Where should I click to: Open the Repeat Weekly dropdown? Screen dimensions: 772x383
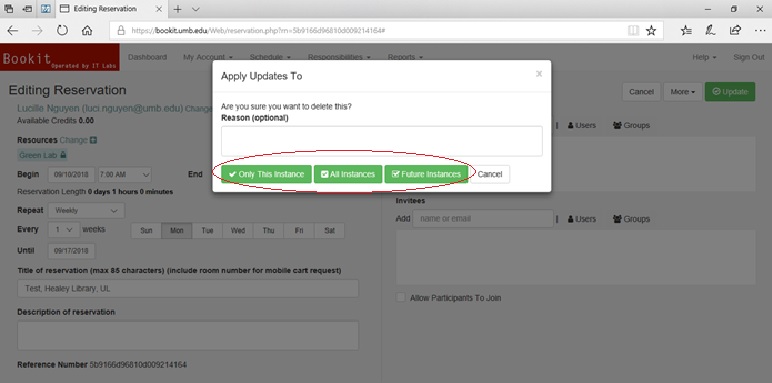point(86,210)
